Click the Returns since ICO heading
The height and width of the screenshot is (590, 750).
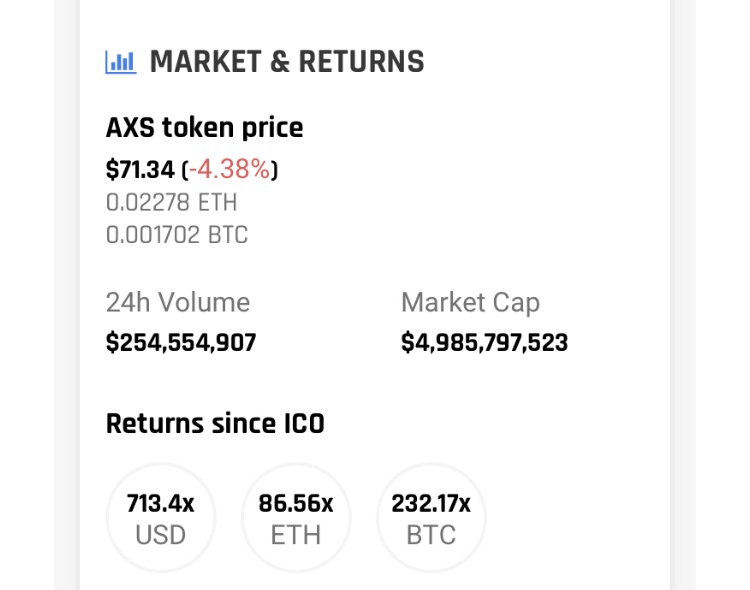215,423
